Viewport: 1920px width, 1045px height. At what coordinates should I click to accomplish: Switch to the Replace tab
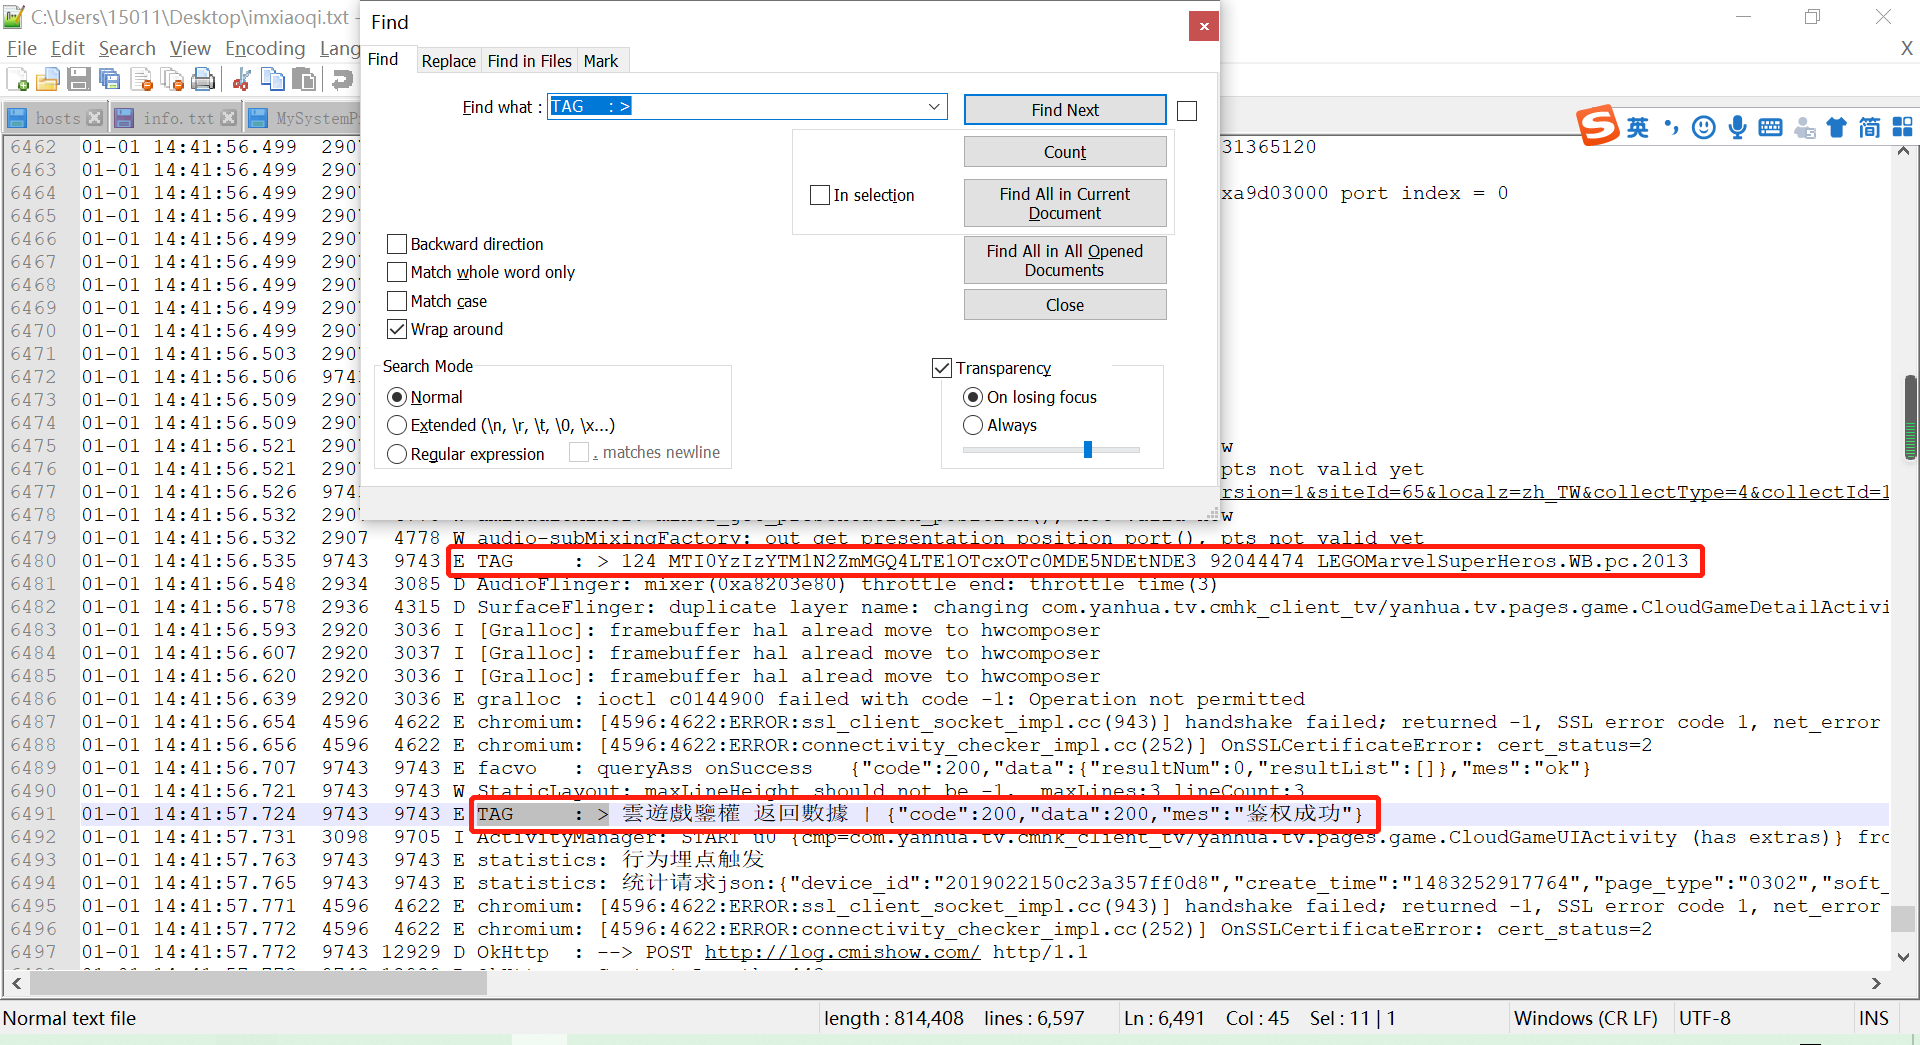pyautogui.click(x=448, y=61)
